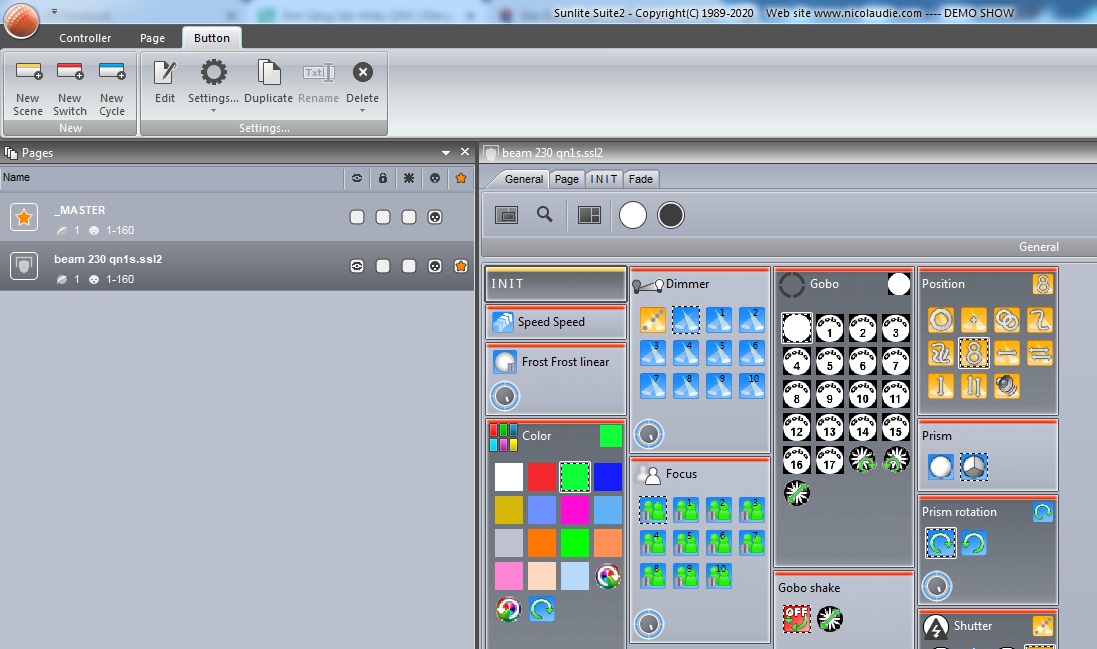
Task: Select the red color swatch
Action: 542,477
